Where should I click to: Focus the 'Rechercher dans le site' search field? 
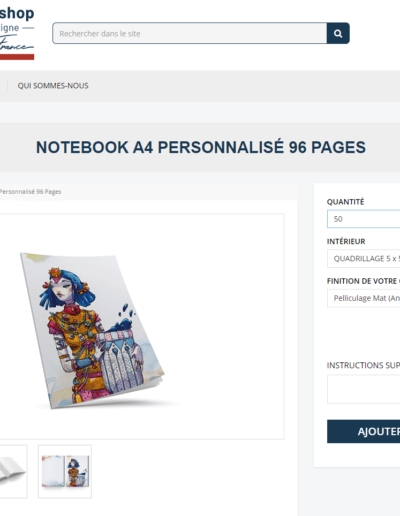pos(189,33)
